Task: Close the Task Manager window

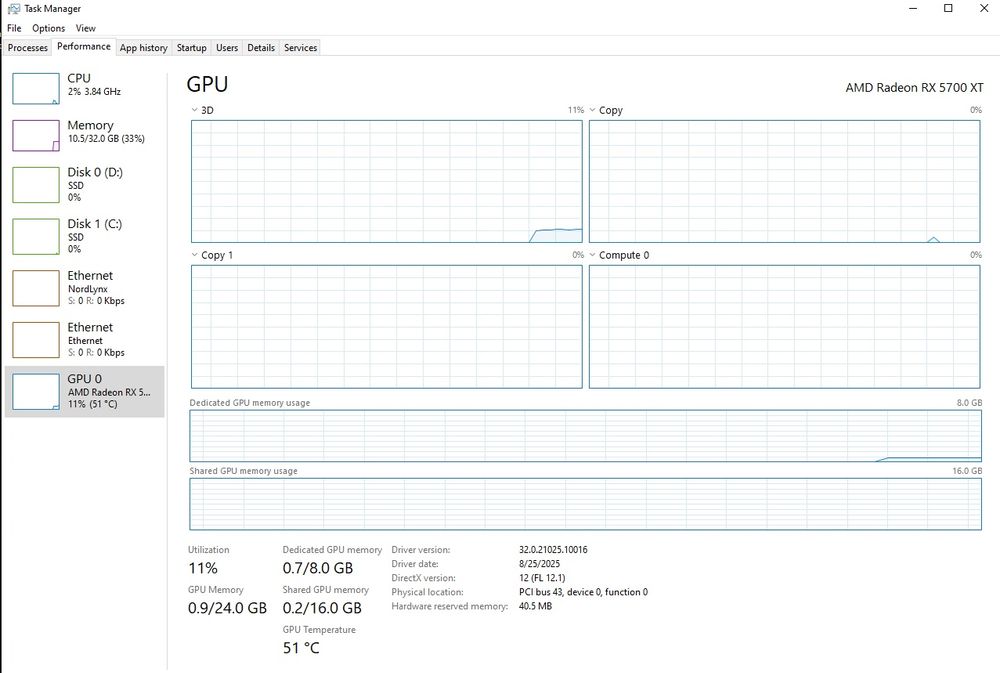Action: tap(983, 9)
